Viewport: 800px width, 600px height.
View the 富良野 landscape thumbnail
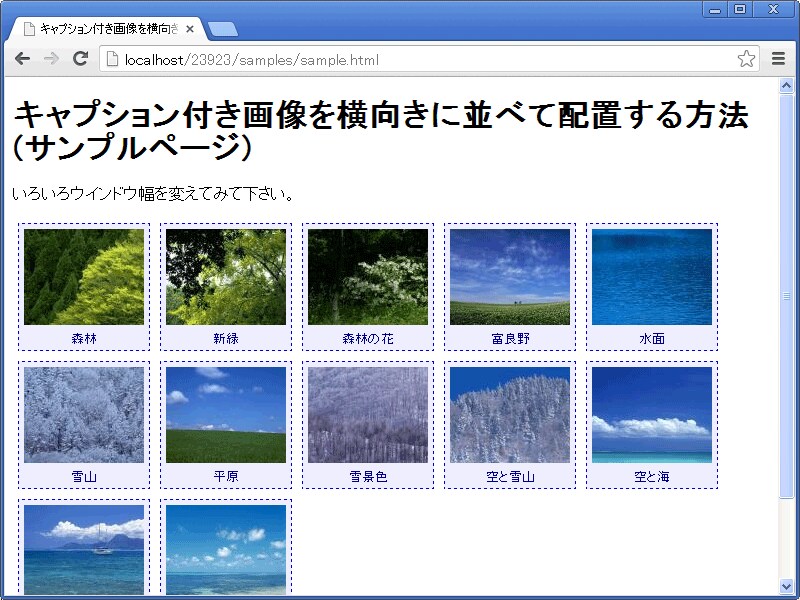coord(509,275)
